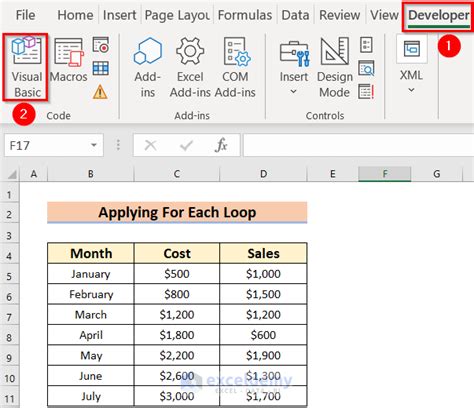Screen dimensions: 474x408
Task: Click the Cost header cell
Action: click(177, 253)
